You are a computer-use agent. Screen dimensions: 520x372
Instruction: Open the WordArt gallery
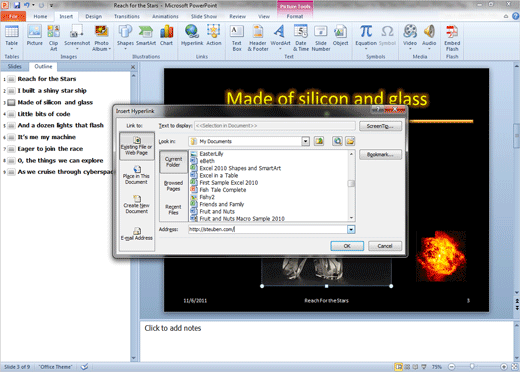(x=280, y=37)
